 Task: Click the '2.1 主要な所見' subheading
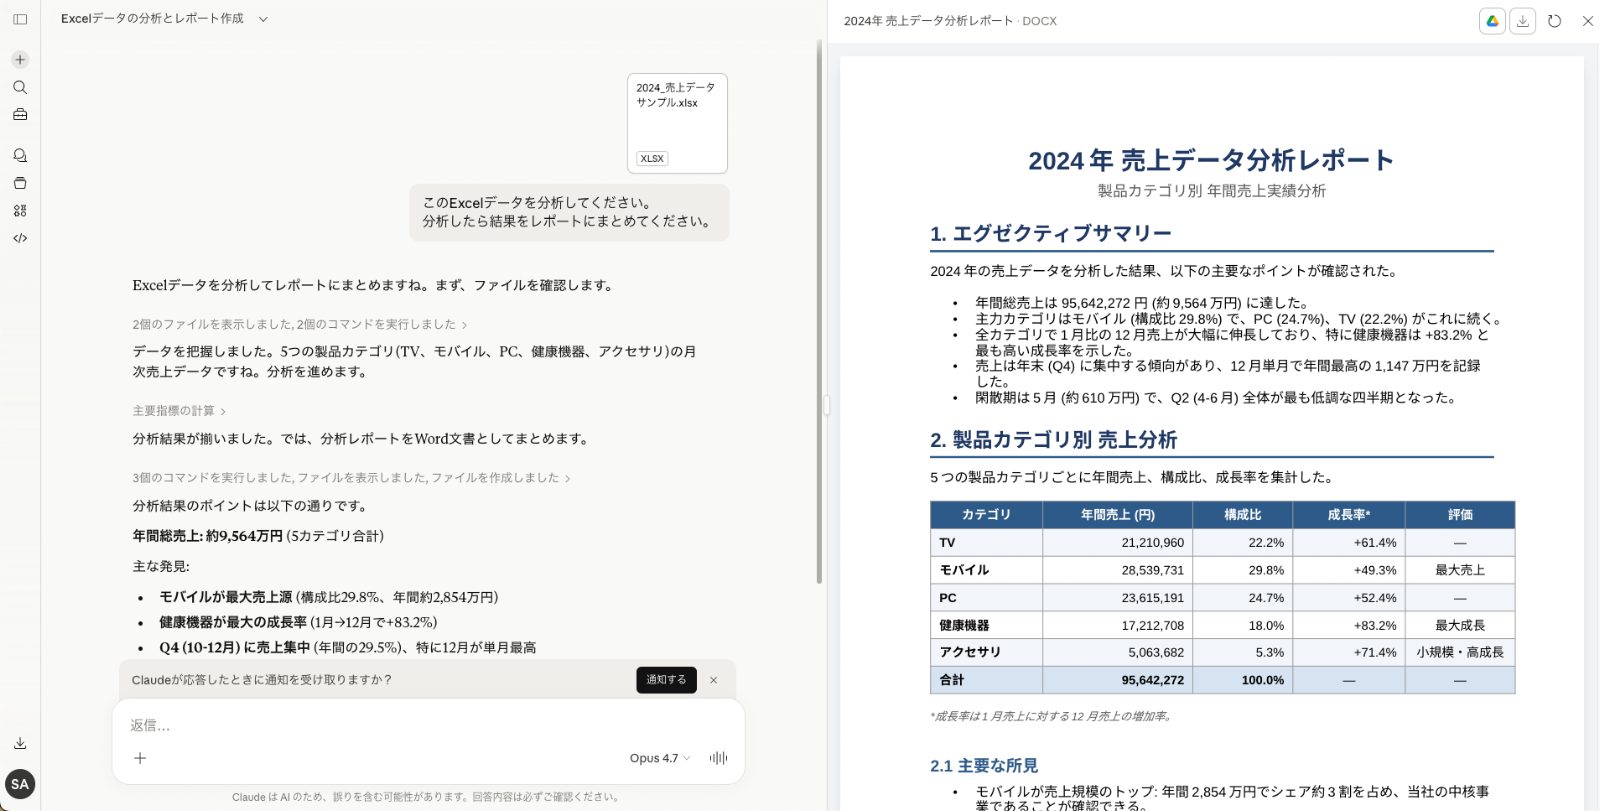click(x=984, y=766)
